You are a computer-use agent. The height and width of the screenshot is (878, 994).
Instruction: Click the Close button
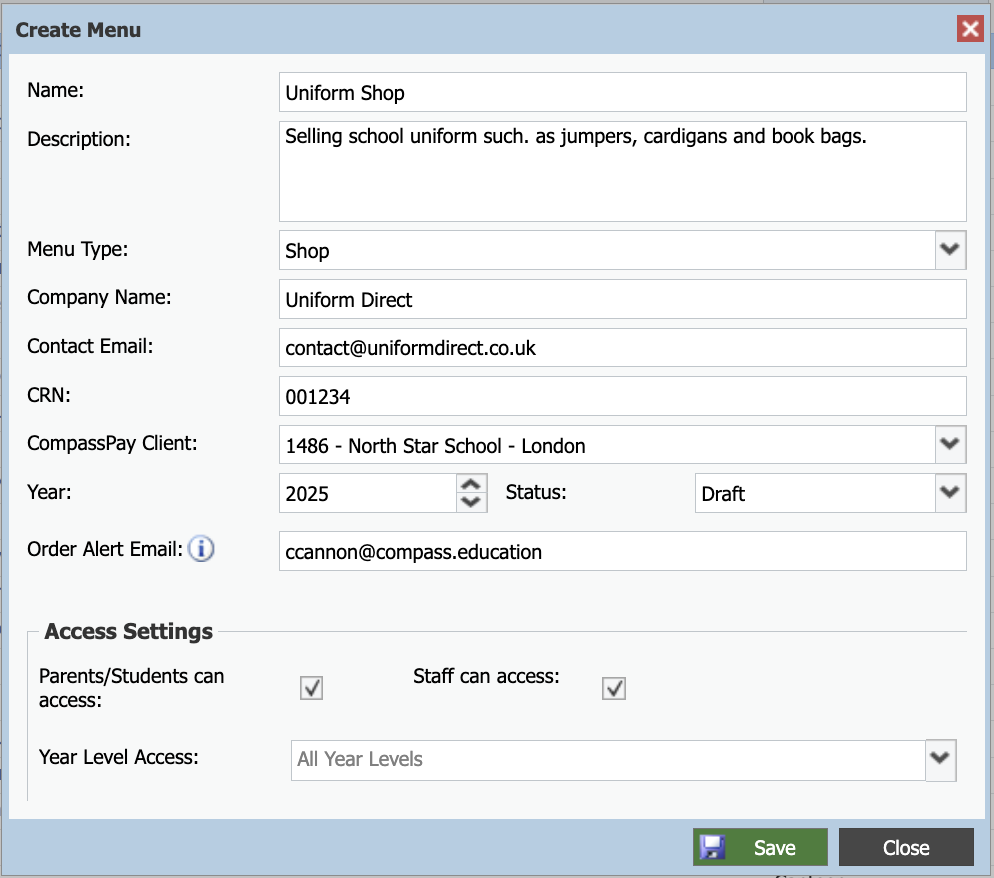click(x=906, y=847)
